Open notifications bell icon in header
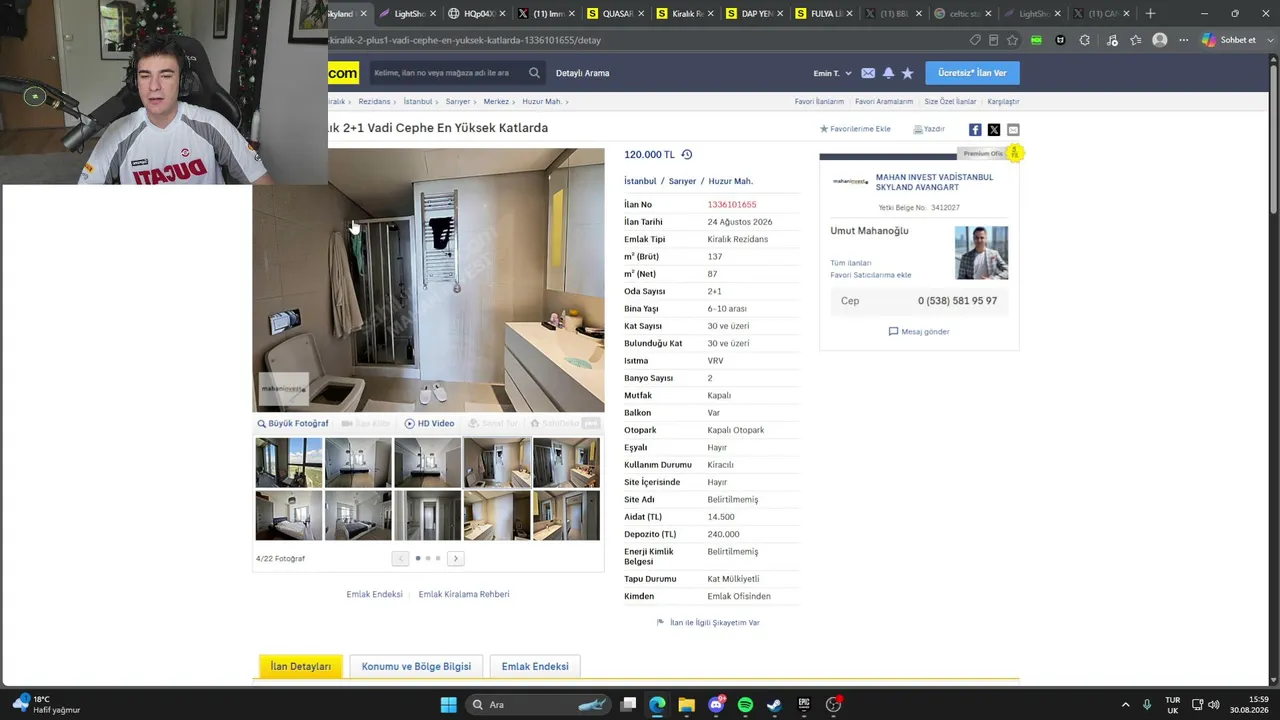This screenshot has height=720, width=1280. pos(888,73)
